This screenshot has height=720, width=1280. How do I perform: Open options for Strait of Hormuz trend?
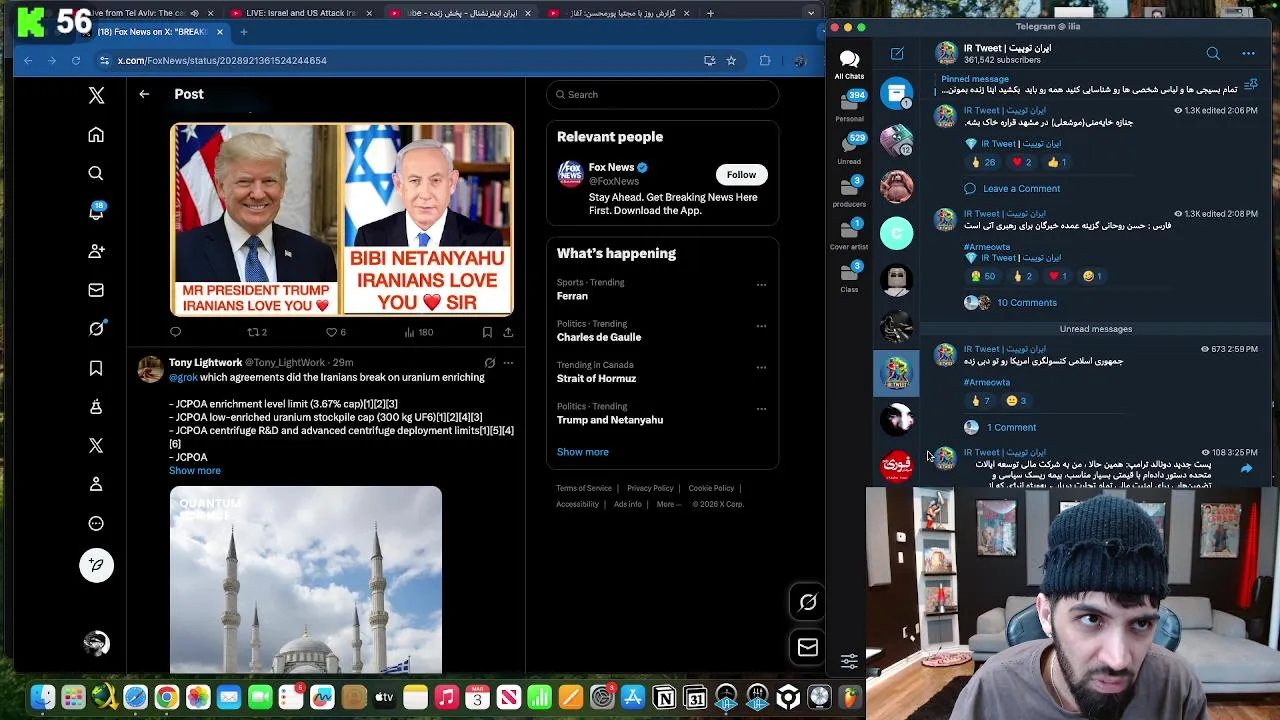(761, 367)
